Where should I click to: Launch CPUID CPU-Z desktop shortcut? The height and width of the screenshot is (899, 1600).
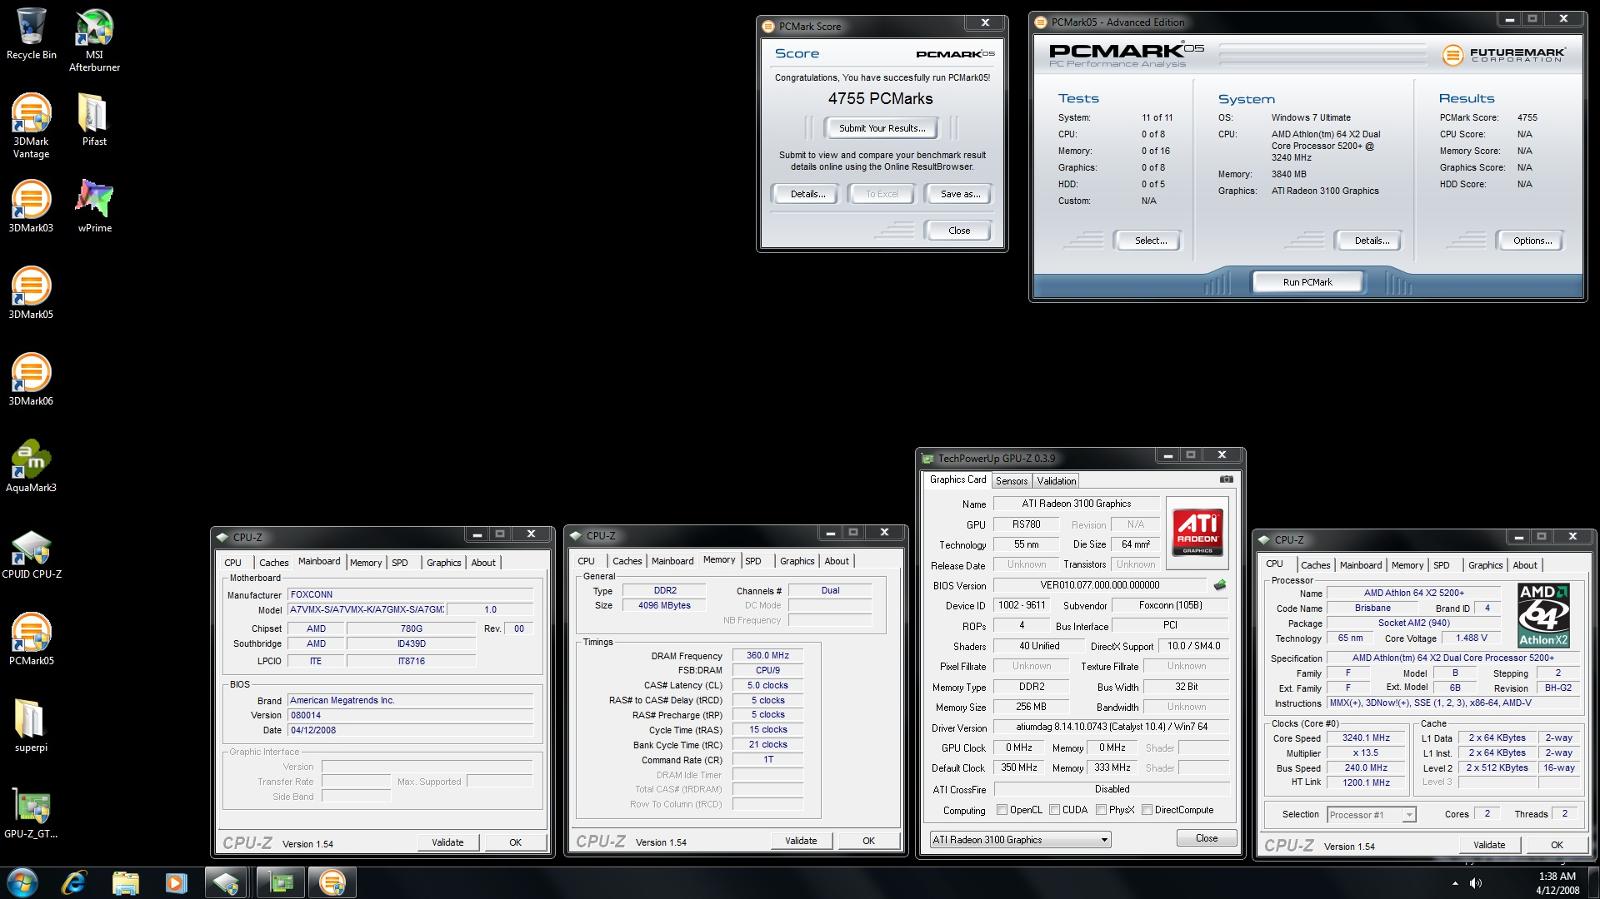coord(31,554)
